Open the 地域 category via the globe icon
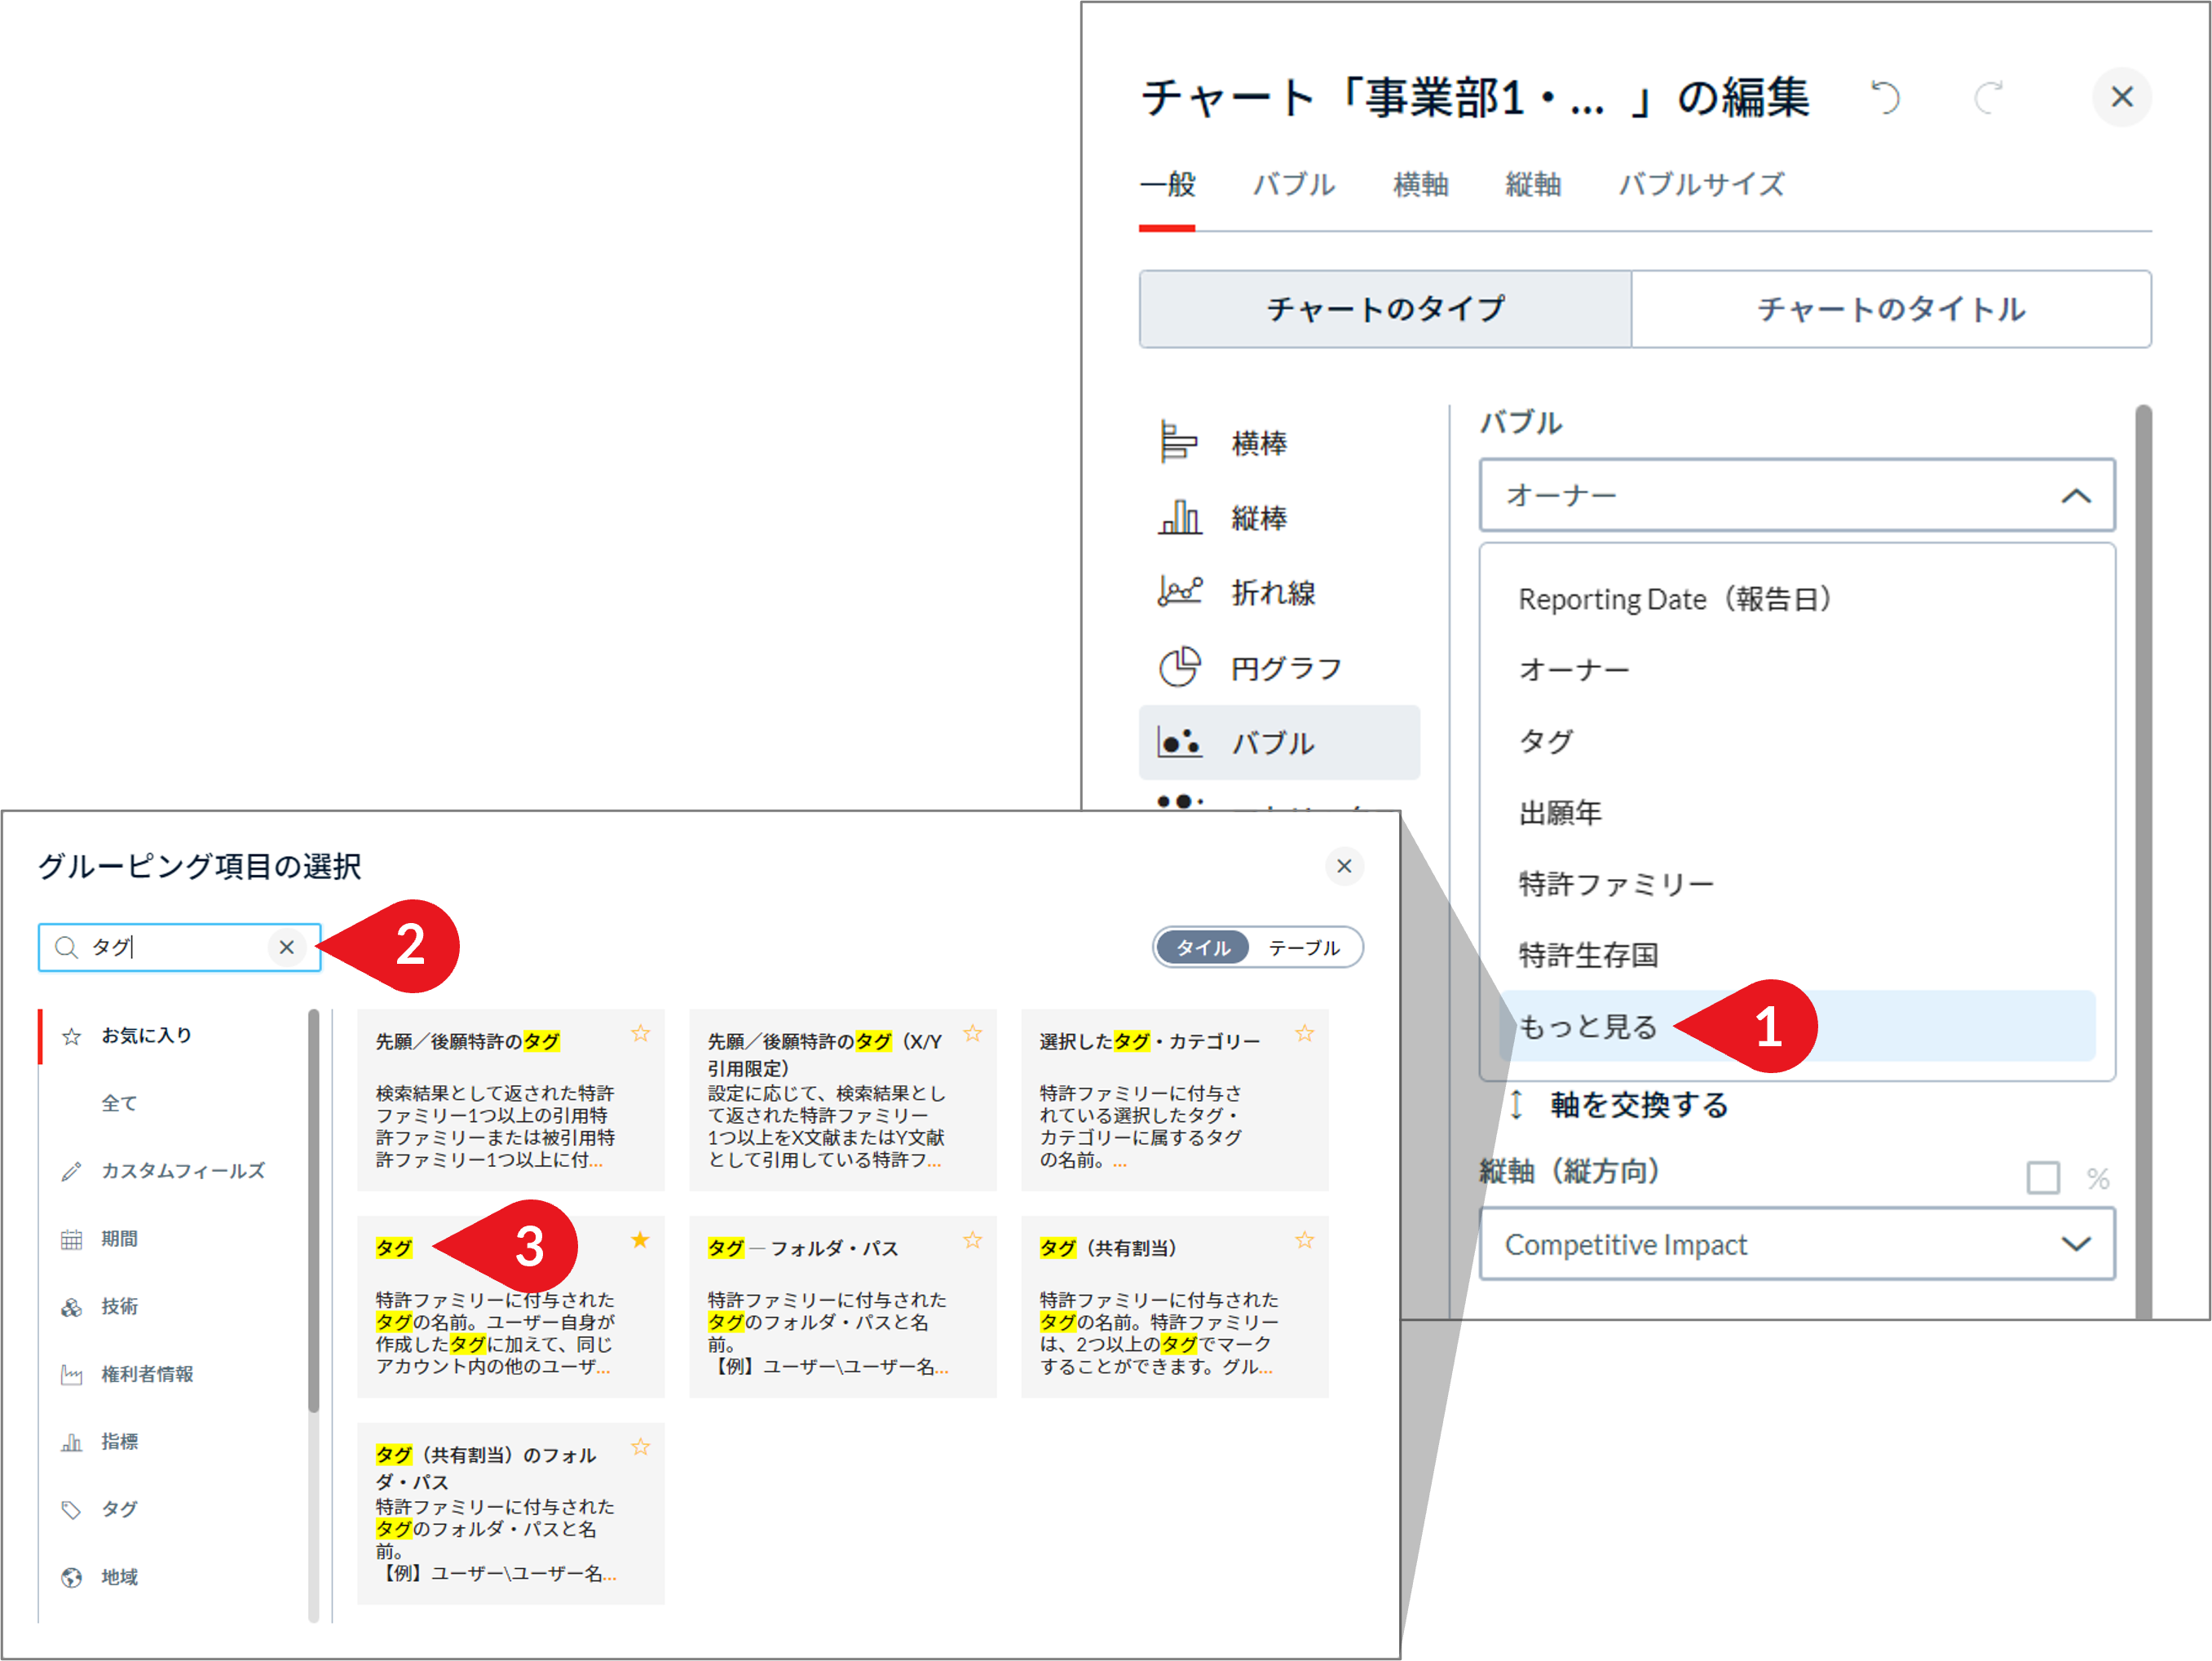Screen dimensions: 2212x1661 [72, 1577]
